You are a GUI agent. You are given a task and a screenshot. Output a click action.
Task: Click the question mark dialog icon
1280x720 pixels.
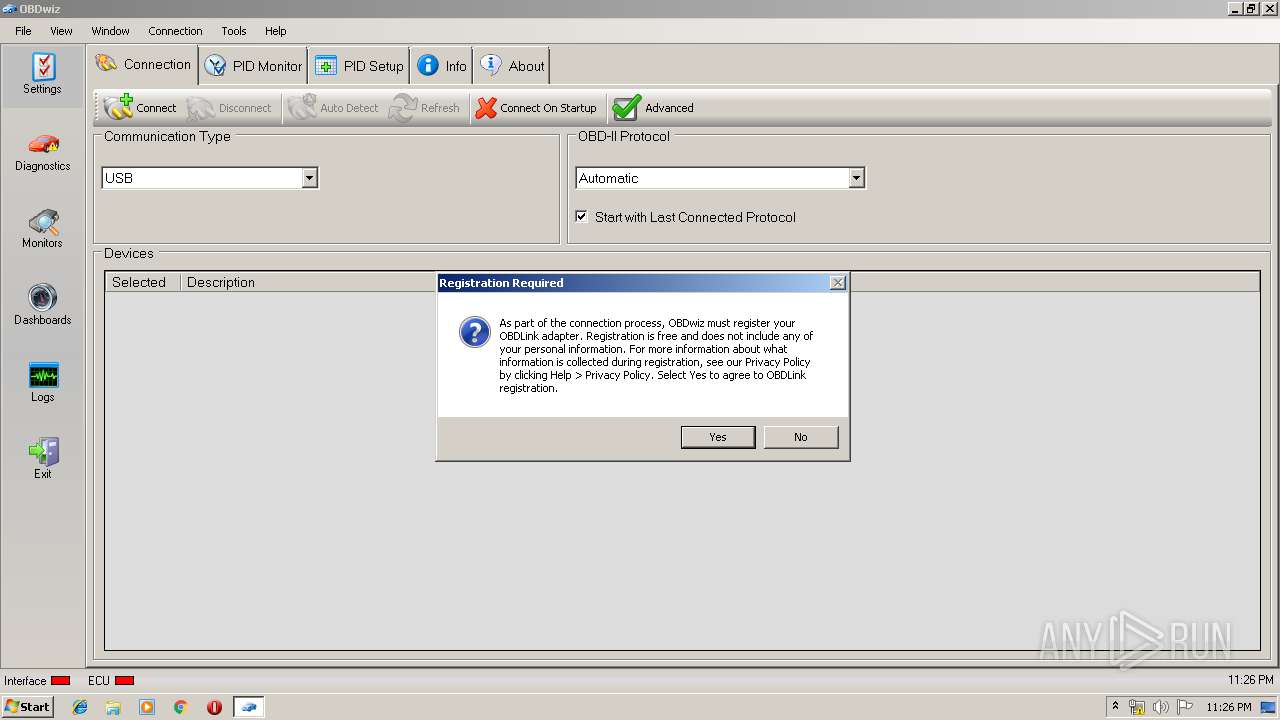474,332
